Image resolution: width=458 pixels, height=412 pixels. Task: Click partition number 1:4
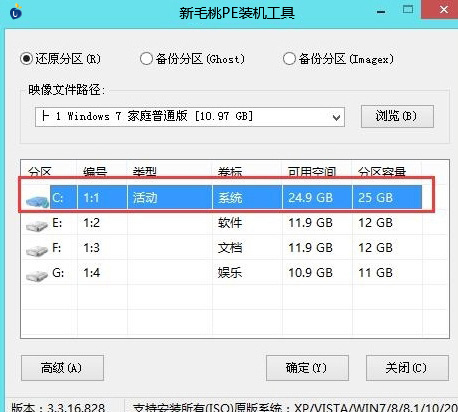91,273
